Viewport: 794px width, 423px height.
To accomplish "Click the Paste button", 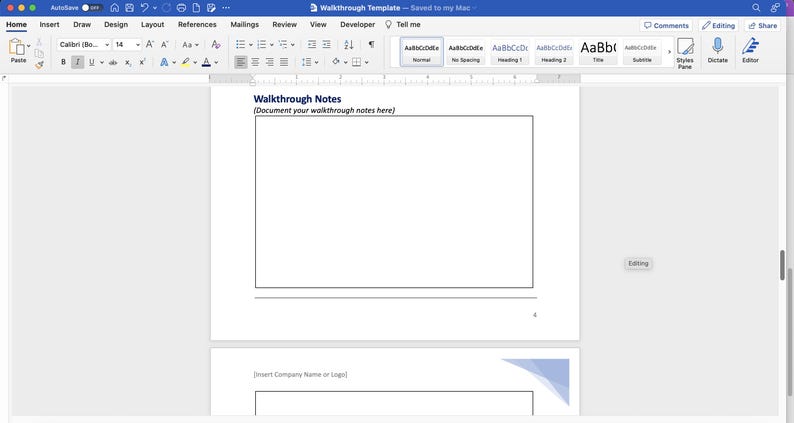I will click(16, 51).
